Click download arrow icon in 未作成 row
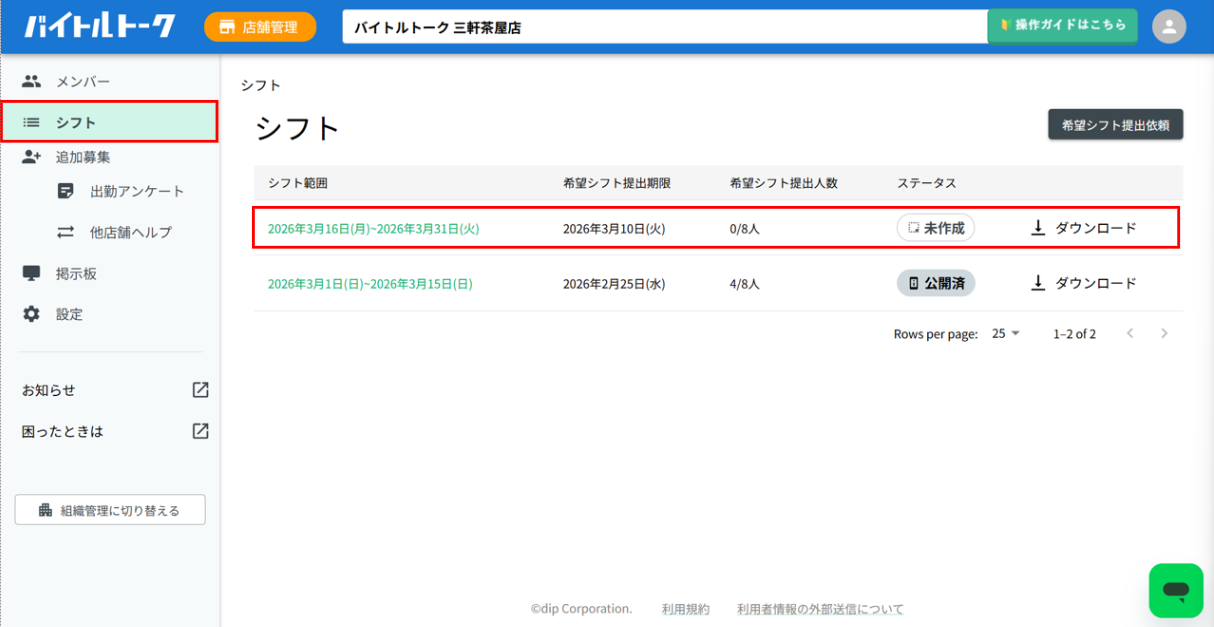Screen dimensions: 1214x627 coord(1038,228)
